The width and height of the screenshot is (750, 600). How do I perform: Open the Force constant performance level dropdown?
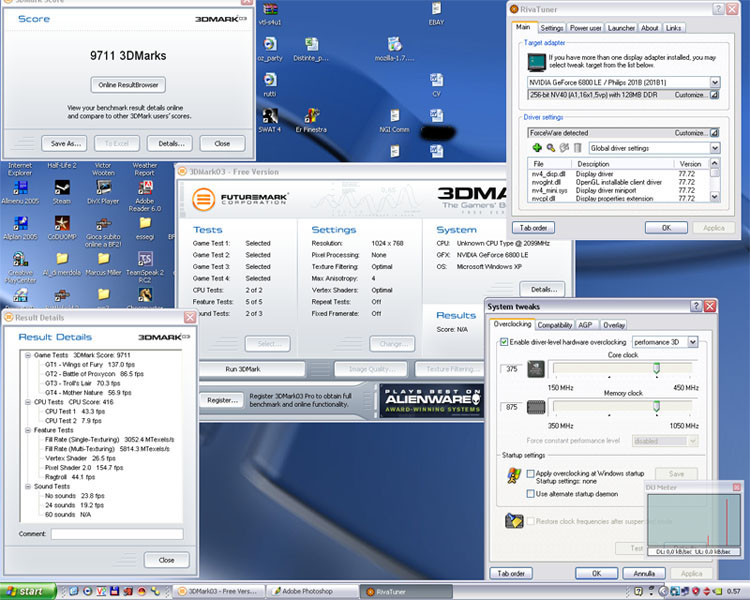(693, 441)
